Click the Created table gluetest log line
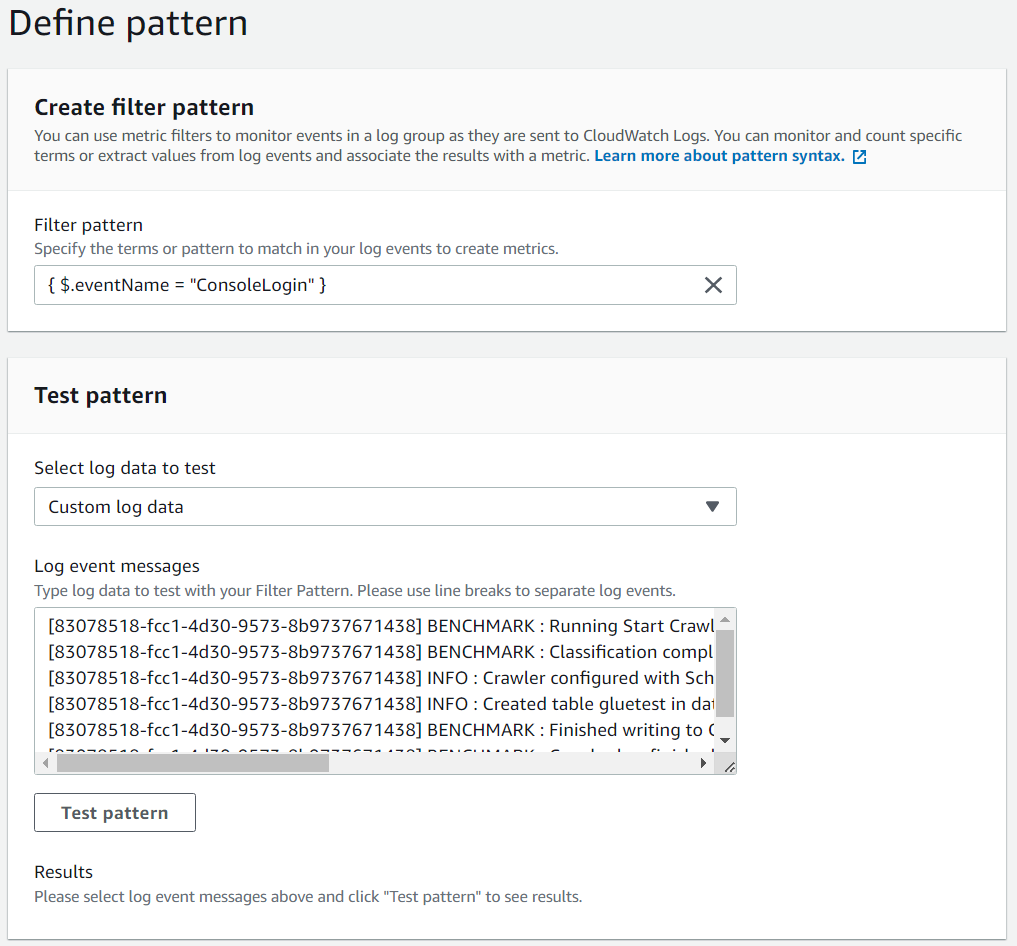 pos(380,704)
